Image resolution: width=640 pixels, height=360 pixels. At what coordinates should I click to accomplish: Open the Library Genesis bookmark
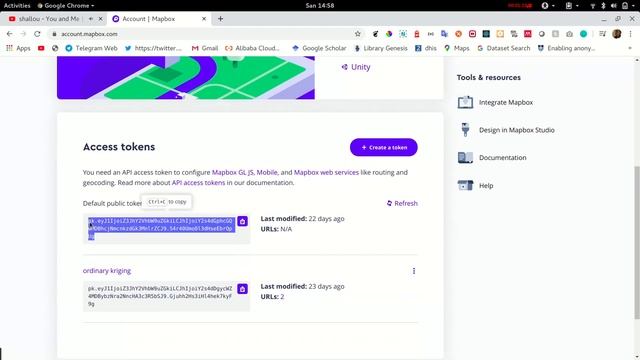pos(381,48)
